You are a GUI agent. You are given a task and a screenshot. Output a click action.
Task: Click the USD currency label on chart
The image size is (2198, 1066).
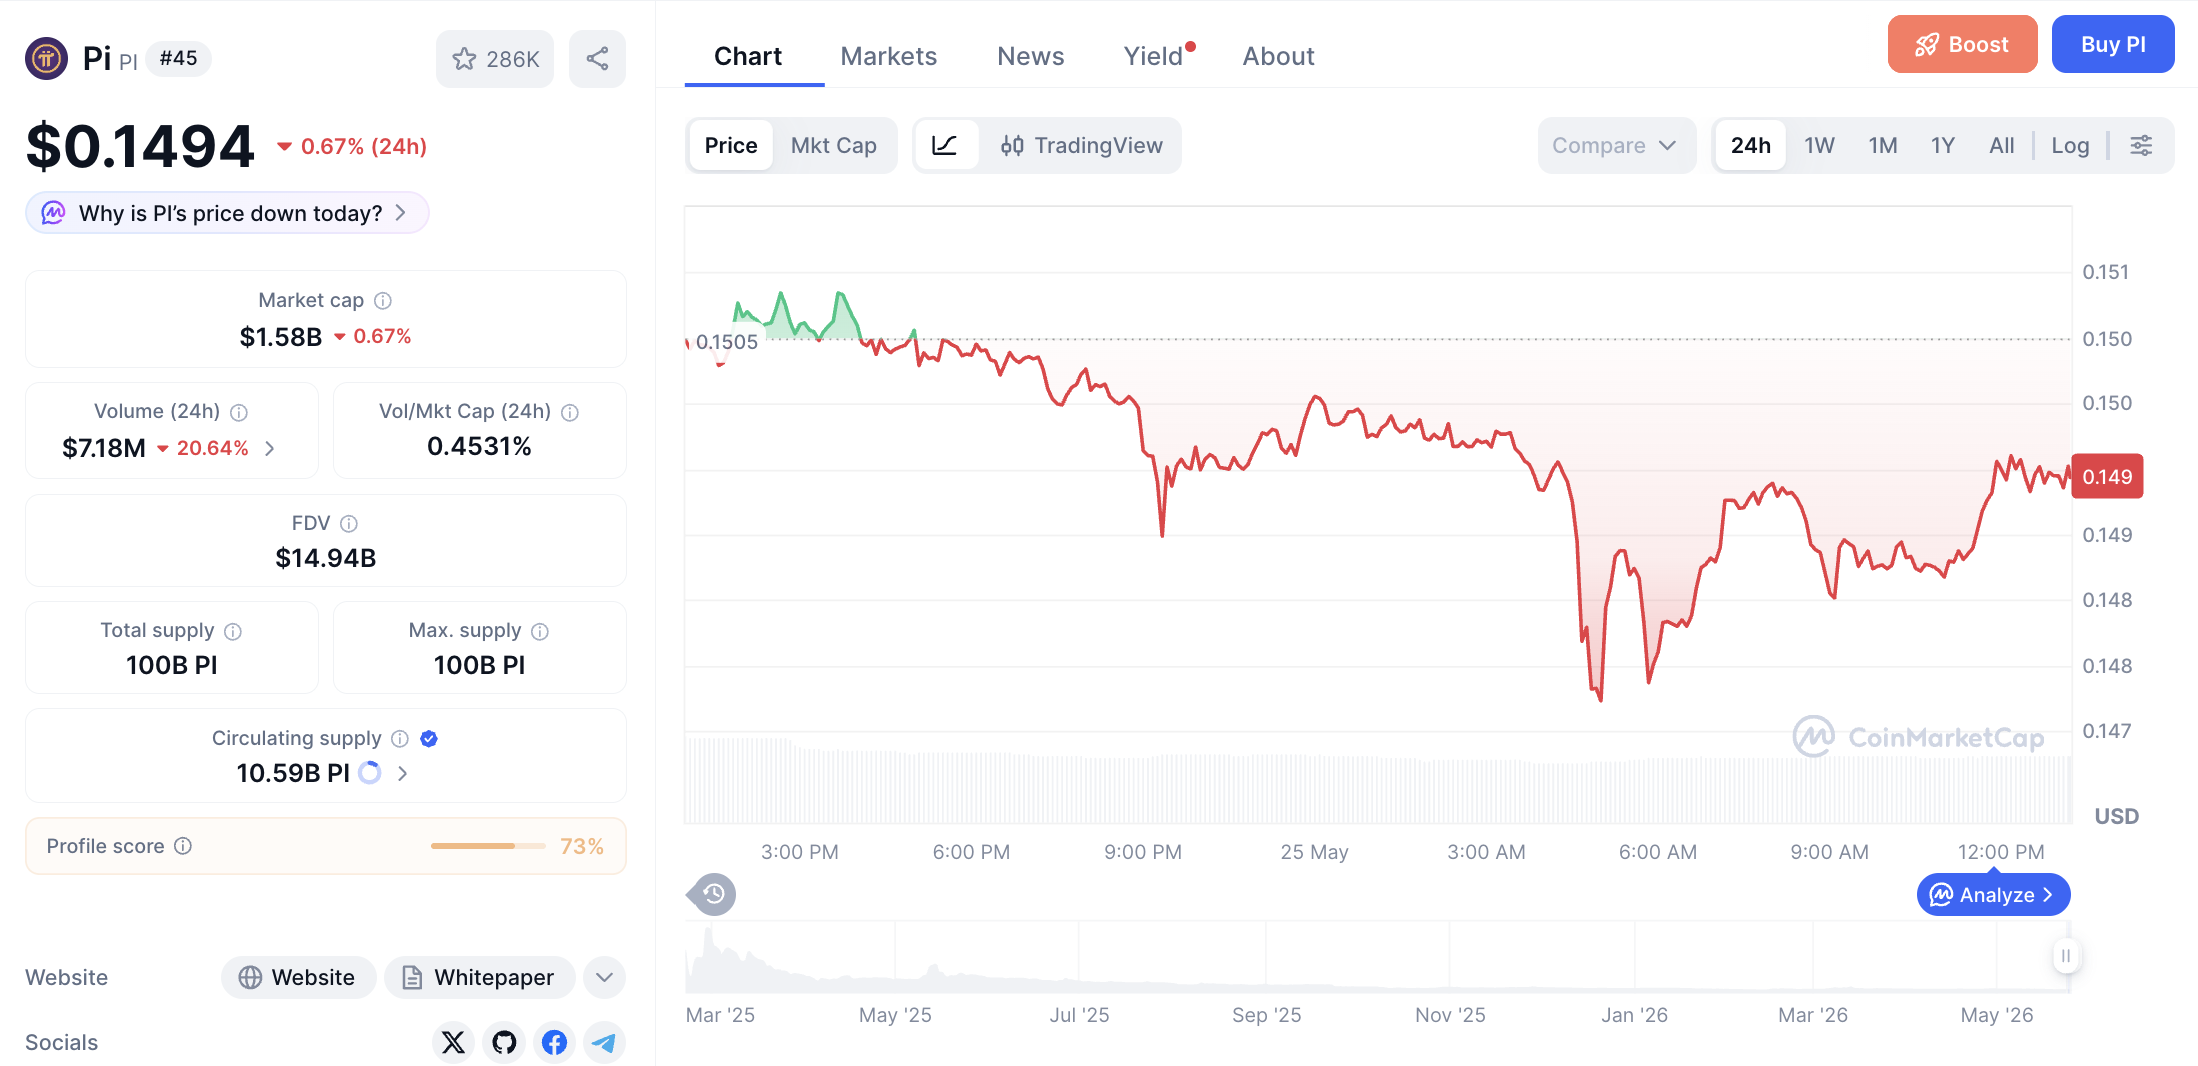[2116, 816]
